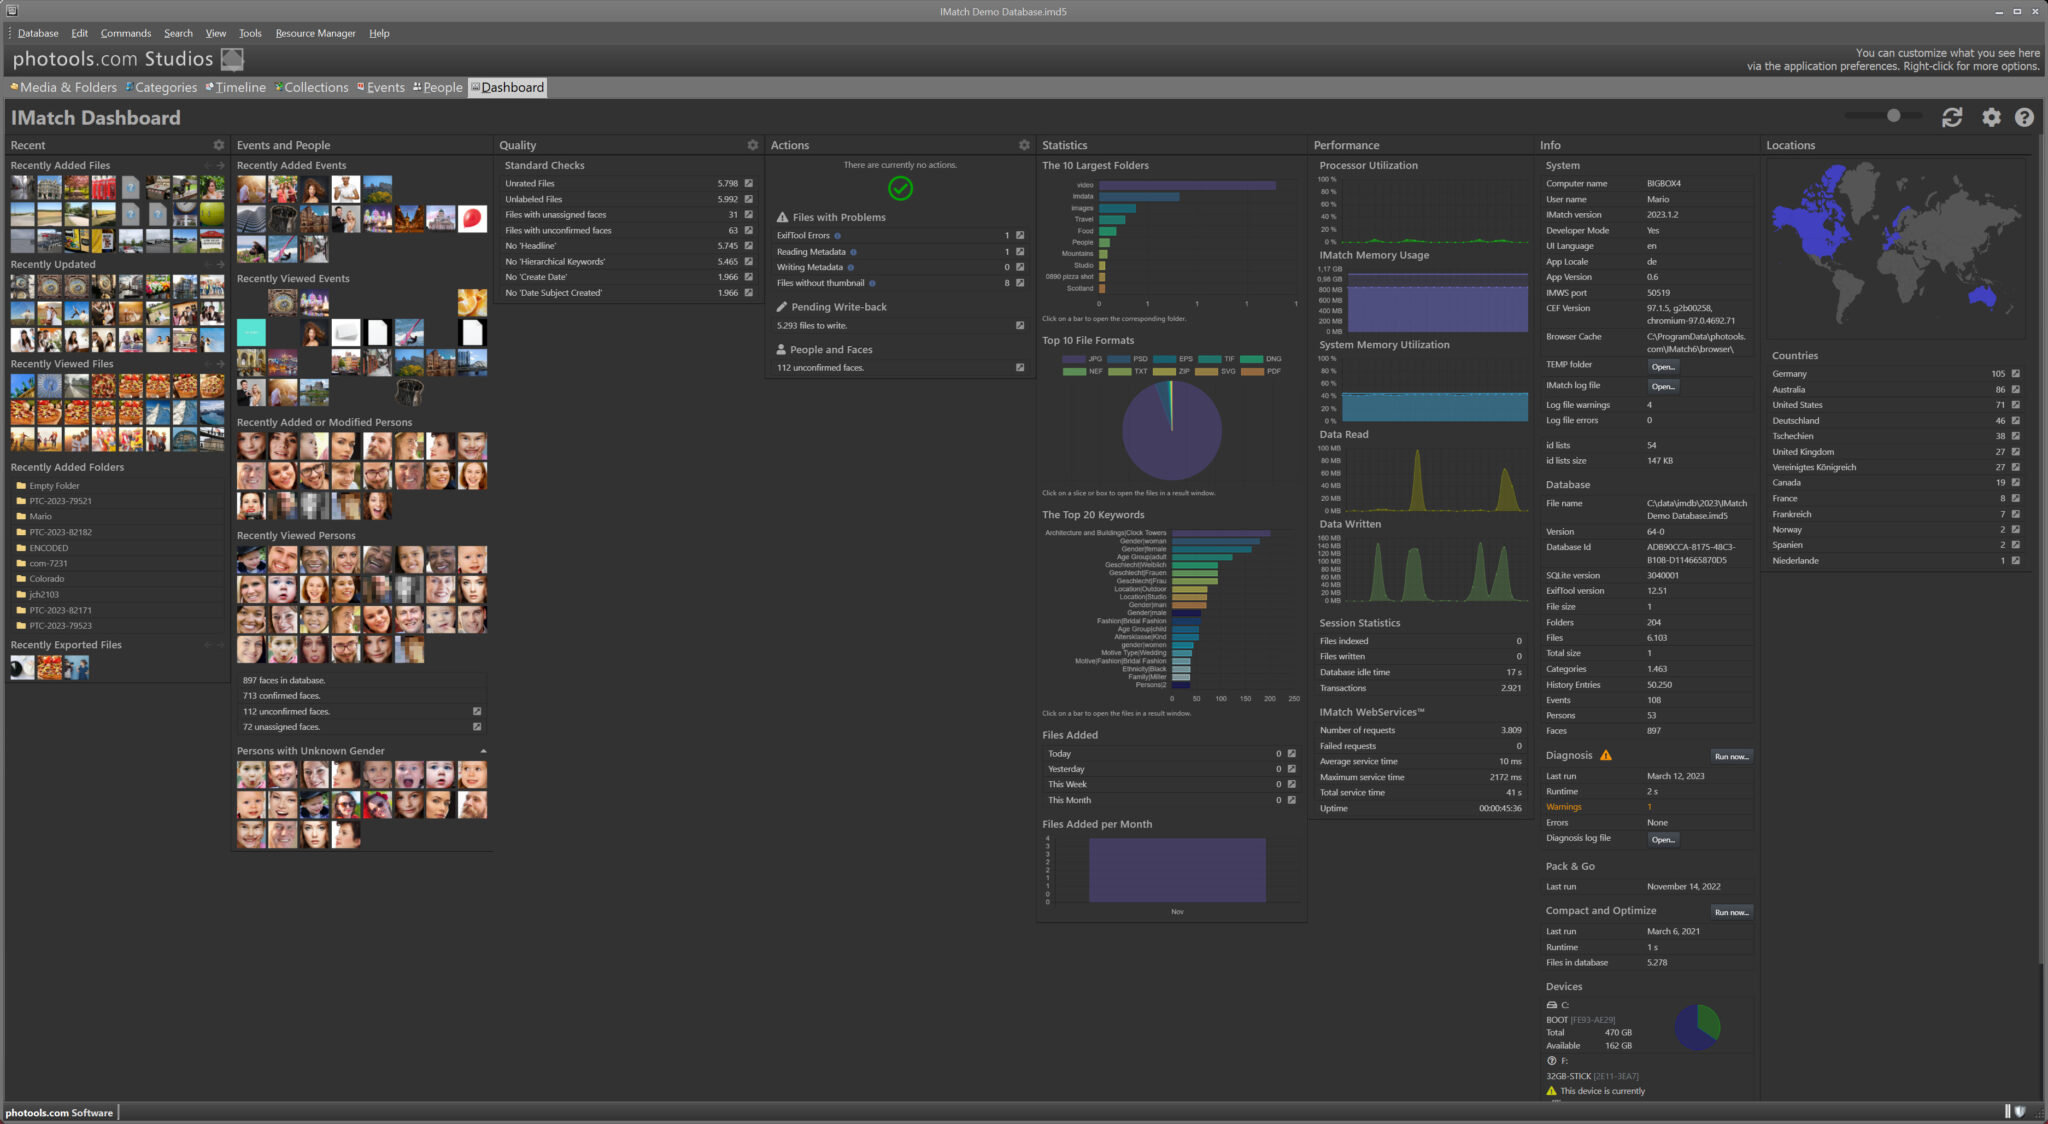Open the TEMP folder with Open button
The image size is (2048, 1124).
tap(1662, 367)
